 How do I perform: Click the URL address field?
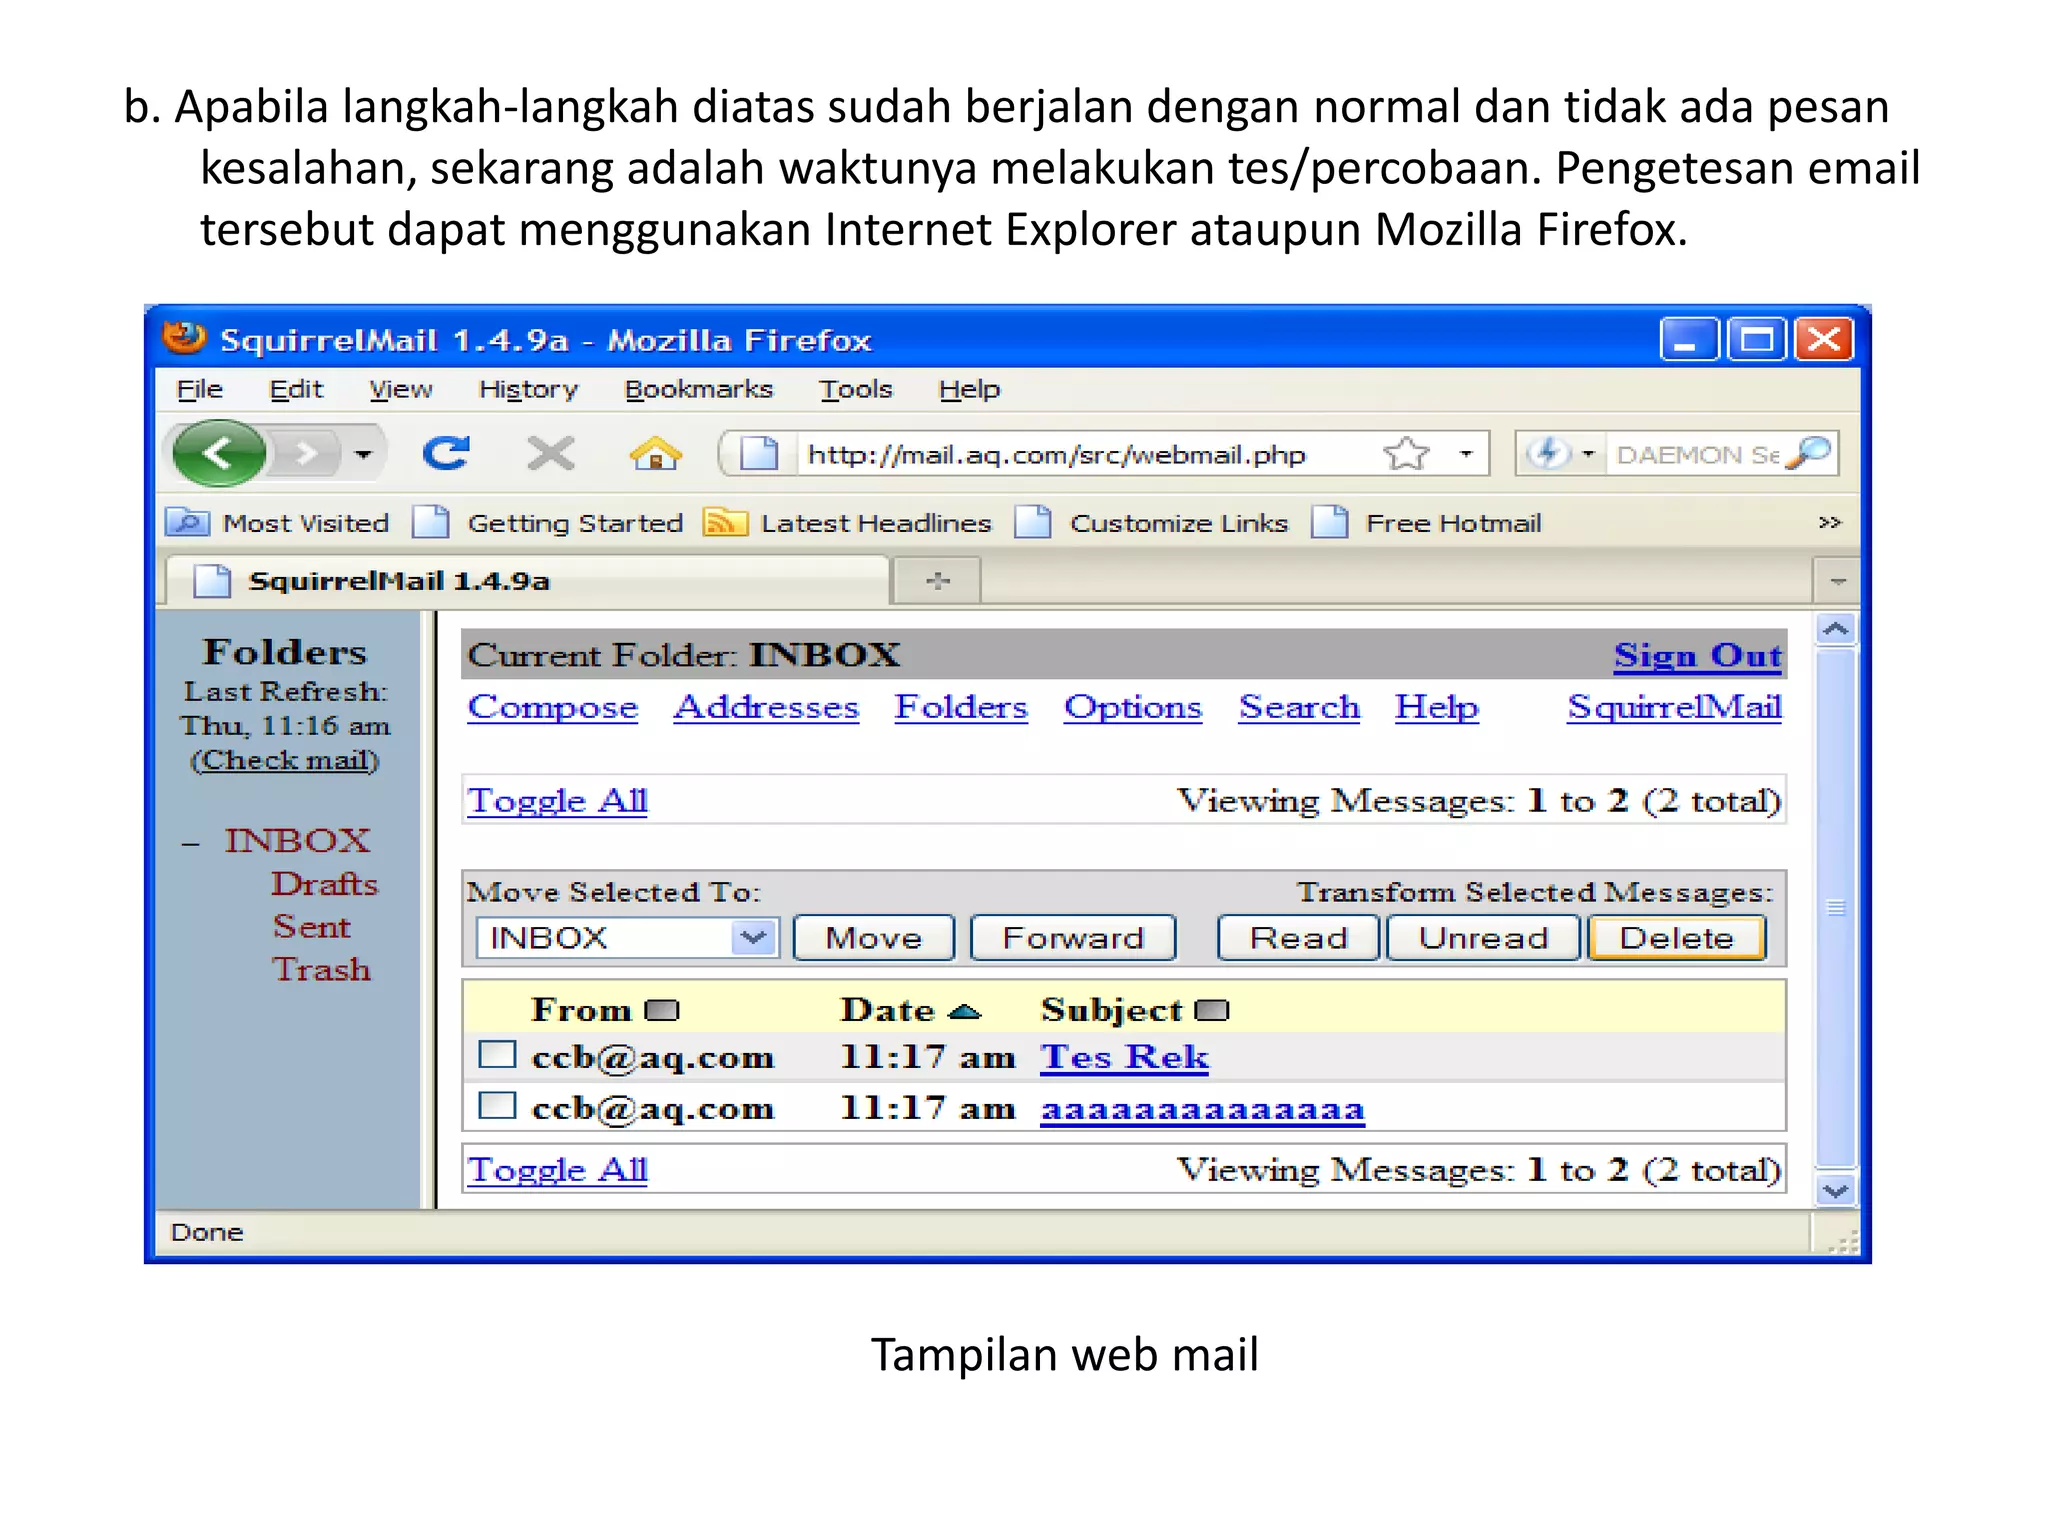1057,455
